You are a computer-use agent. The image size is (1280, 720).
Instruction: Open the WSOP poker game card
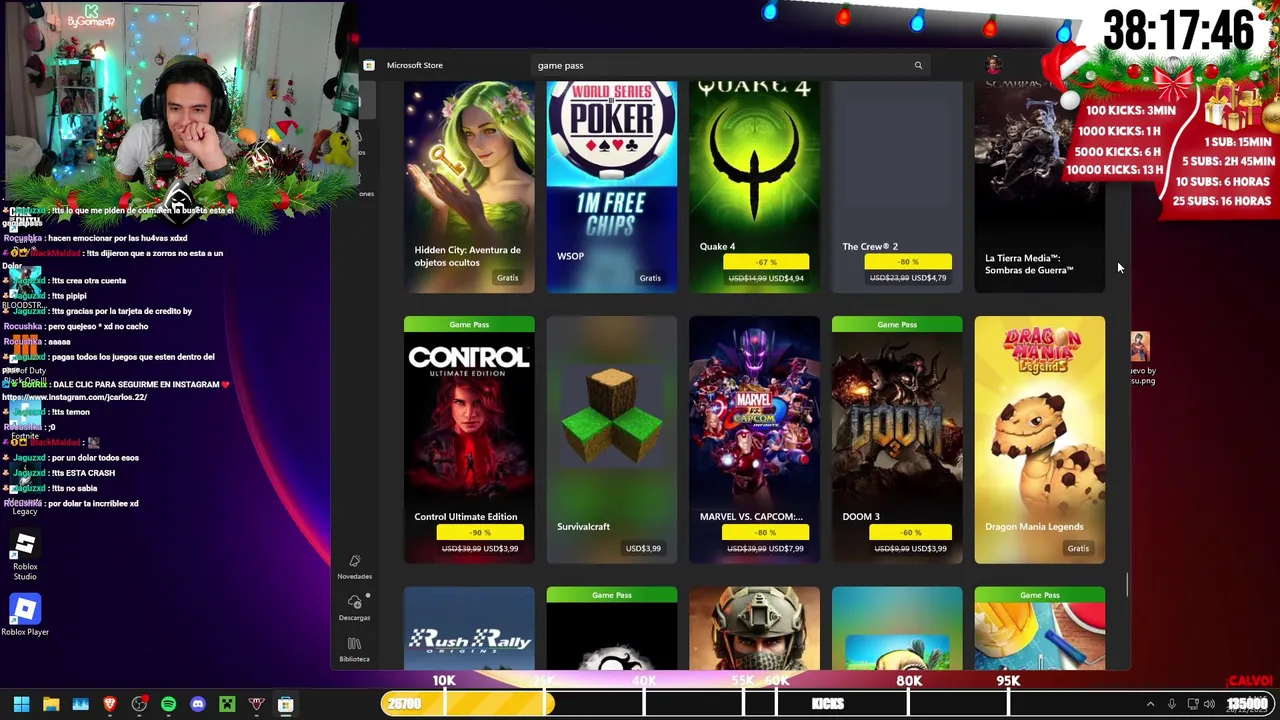[612, 187]
